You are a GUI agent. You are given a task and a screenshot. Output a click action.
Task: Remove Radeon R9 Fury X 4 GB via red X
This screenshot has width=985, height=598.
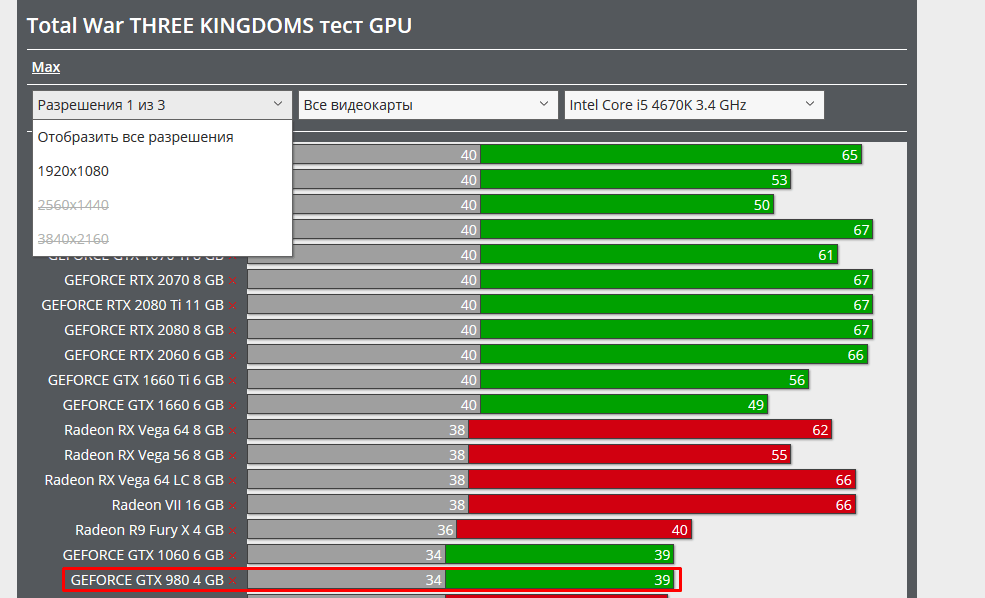click(x=232, y=531)
